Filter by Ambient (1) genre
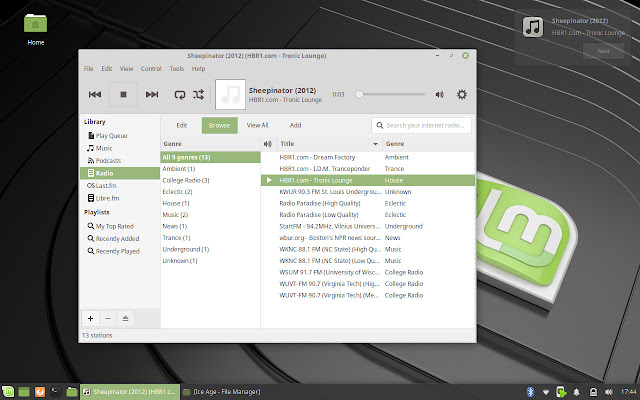 tap(210, 169)
